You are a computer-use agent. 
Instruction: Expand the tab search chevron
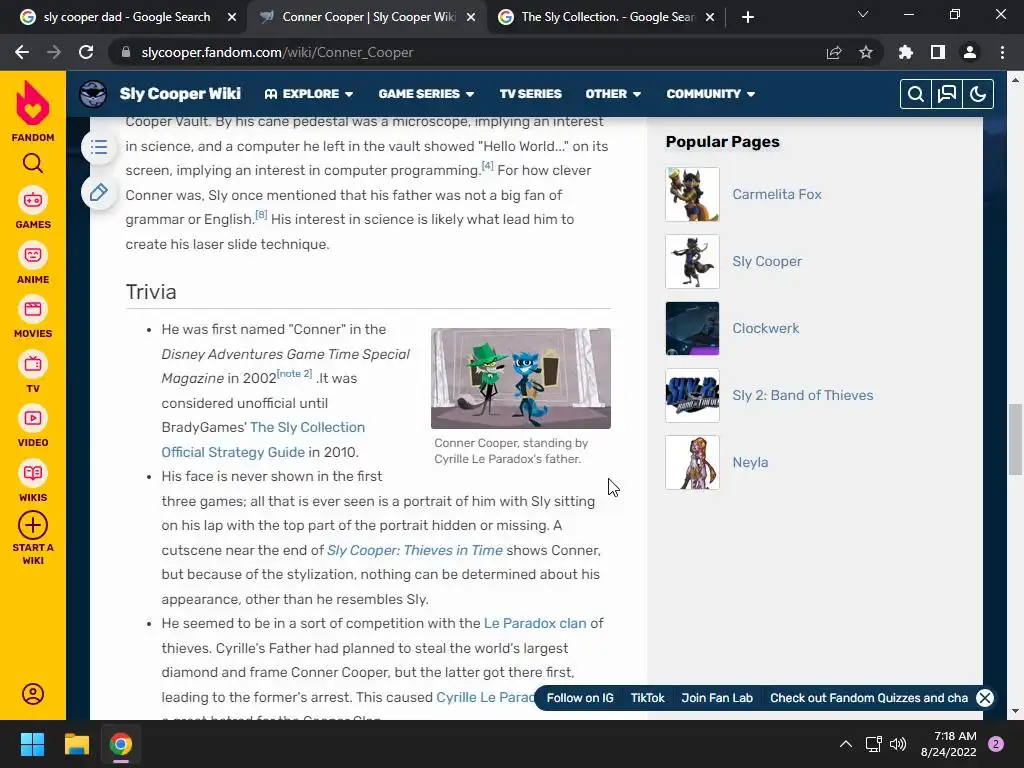[863, 14]
